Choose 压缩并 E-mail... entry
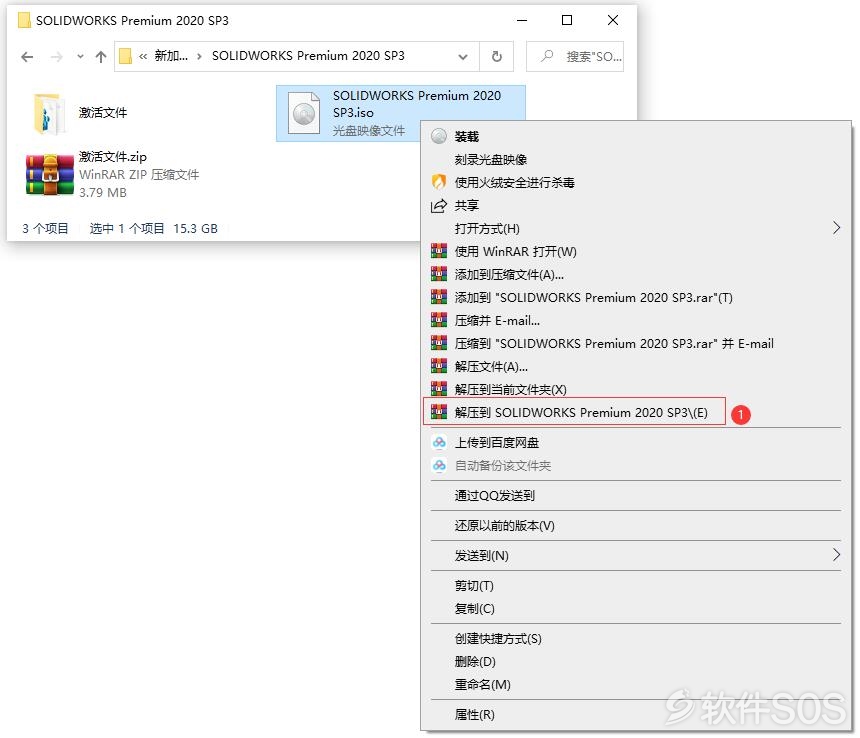 tap(636, 321)
